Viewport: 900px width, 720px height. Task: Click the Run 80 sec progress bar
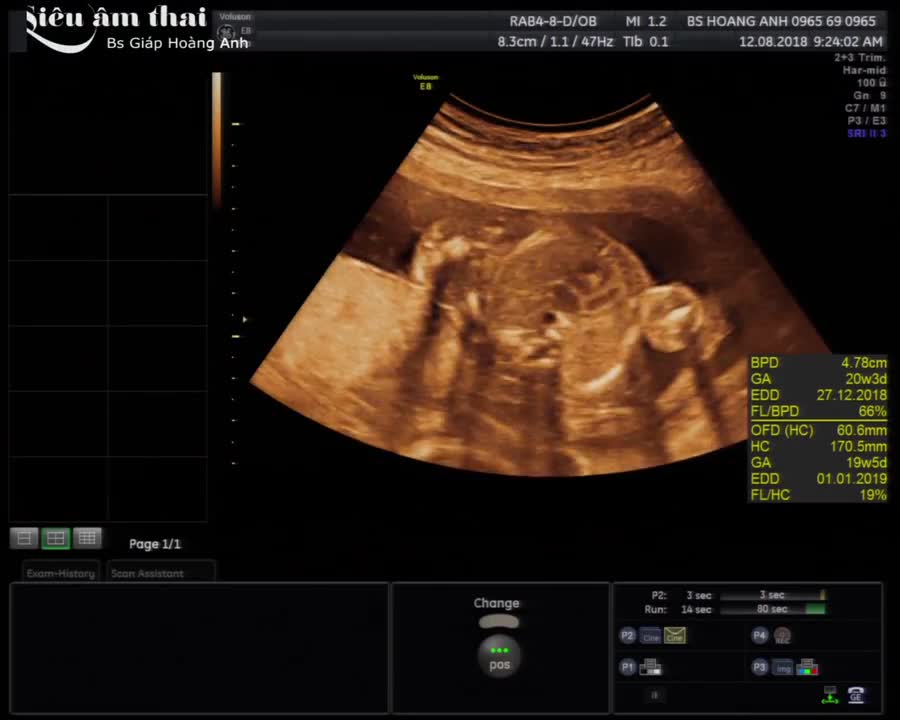click(x=773, y=609)
